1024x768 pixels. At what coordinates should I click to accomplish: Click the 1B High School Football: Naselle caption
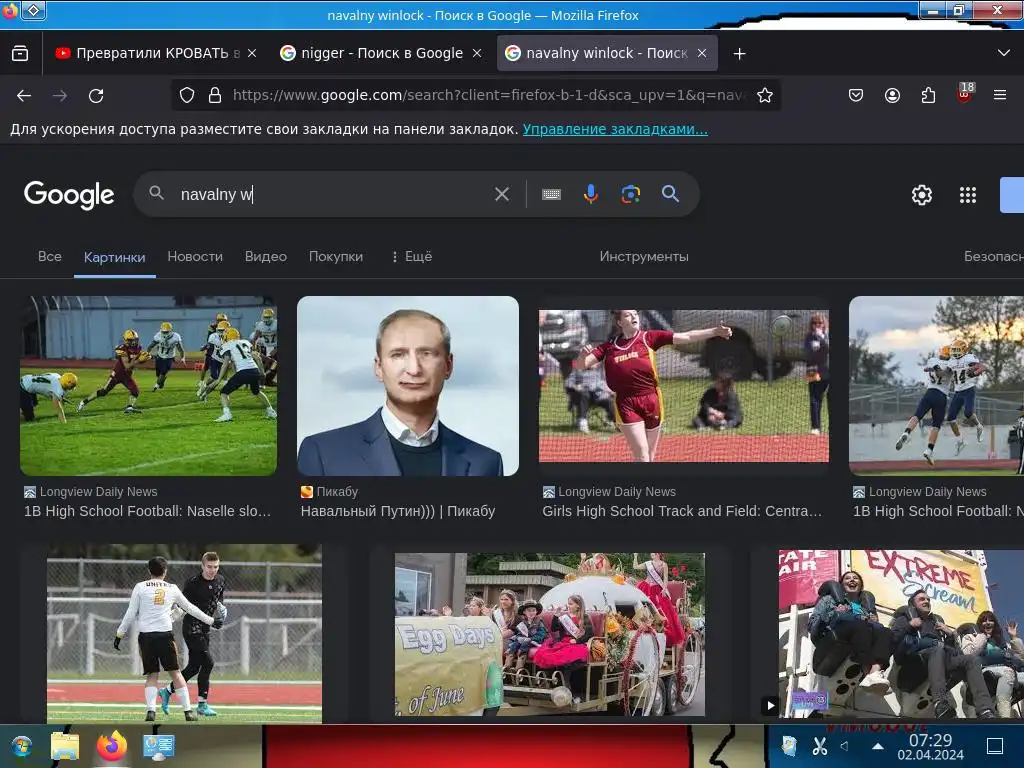tap(147, 511)
